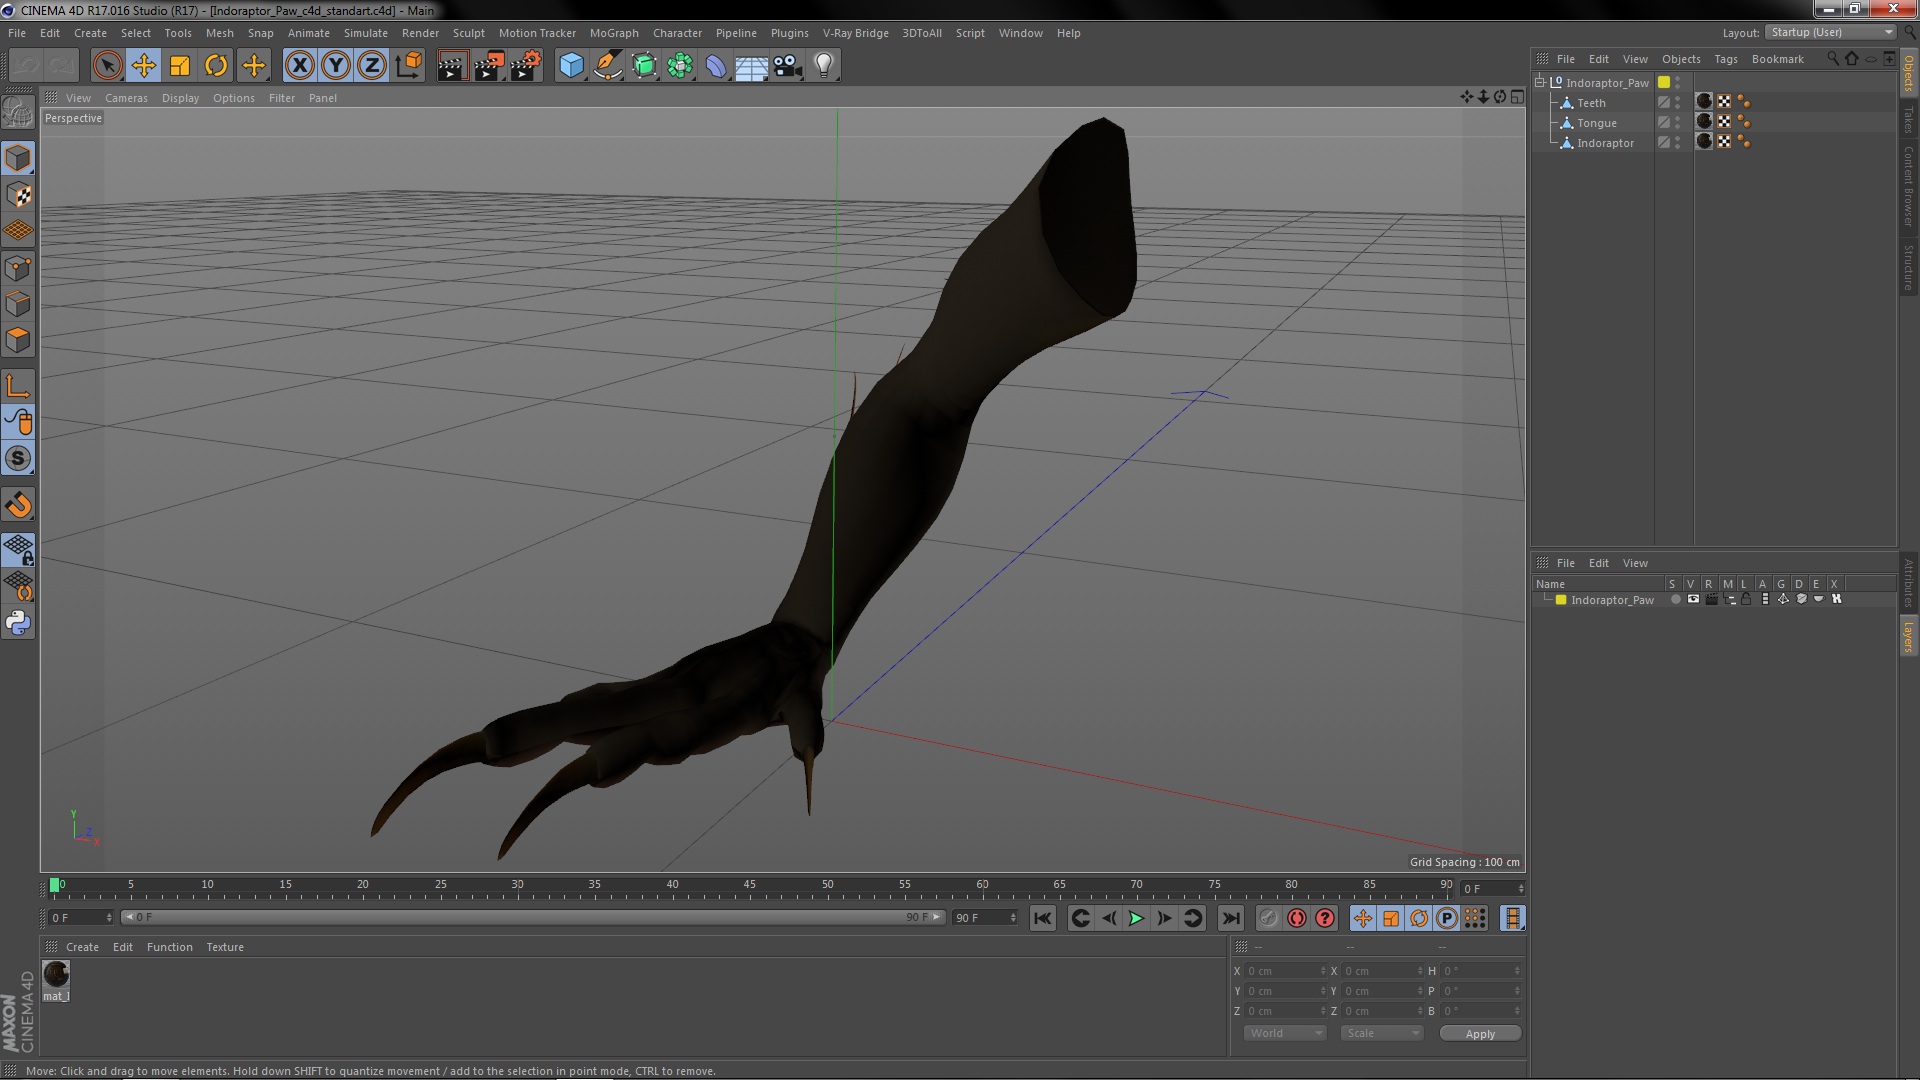Open the Layout dropdown Startup (User)
The height and width of the screenshot is (1080, 1920).
[1831, 32]
